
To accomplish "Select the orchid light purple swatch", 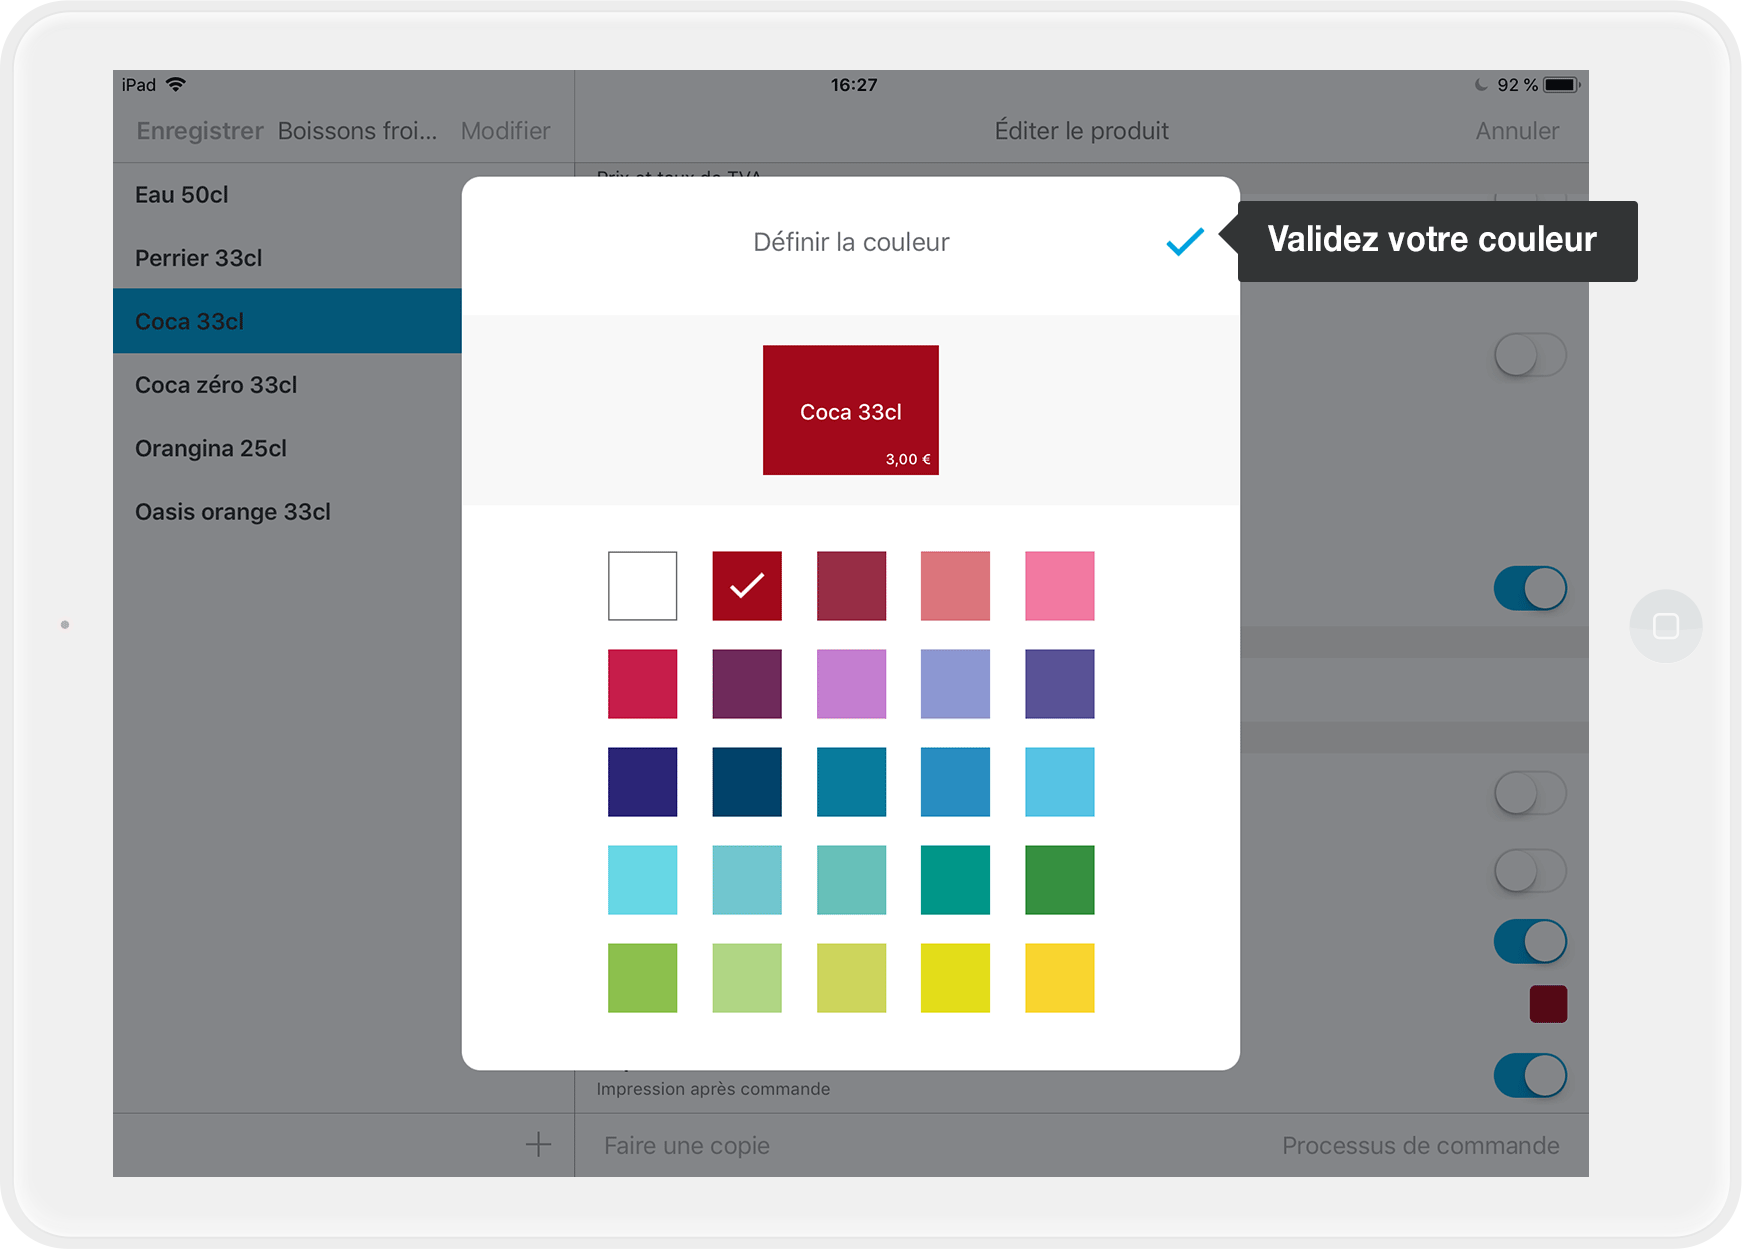I will (x=851, y=684).
